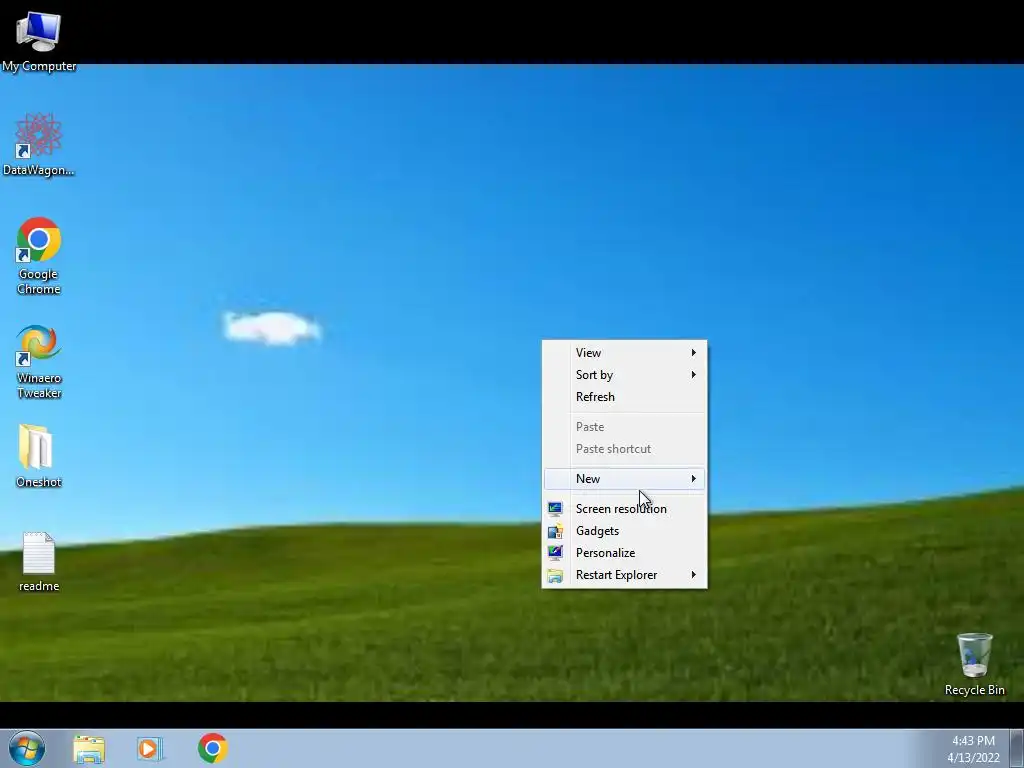Open Screen resolution from context menu
Viewport: 1024px width, 768px height.
[x=624, y=509]
